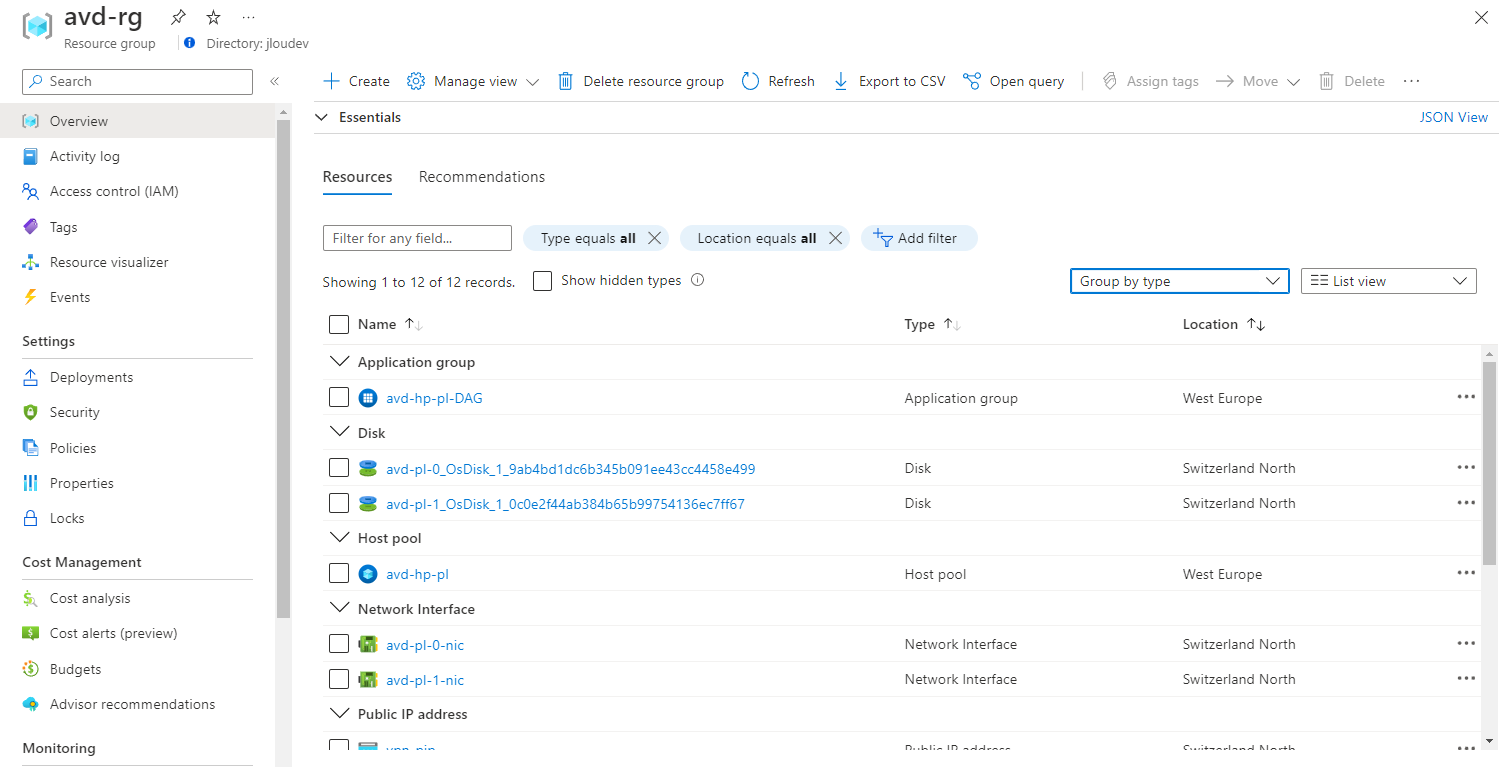Refresh the resource list
Viewport: 1509px width, 767px height.
pos(778,81)
